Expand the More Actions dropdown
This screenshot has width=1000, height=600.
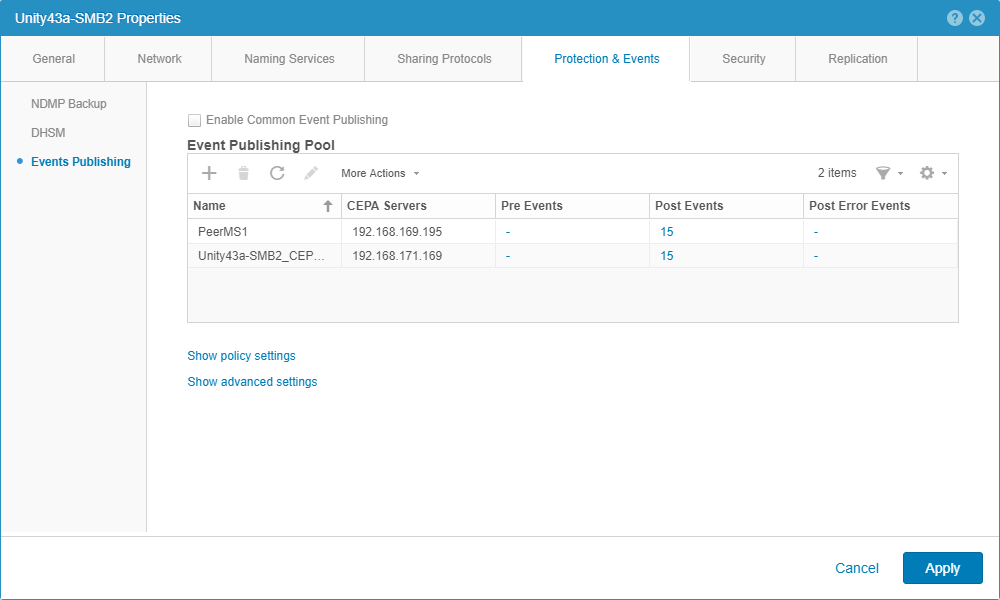coord(380,173)
